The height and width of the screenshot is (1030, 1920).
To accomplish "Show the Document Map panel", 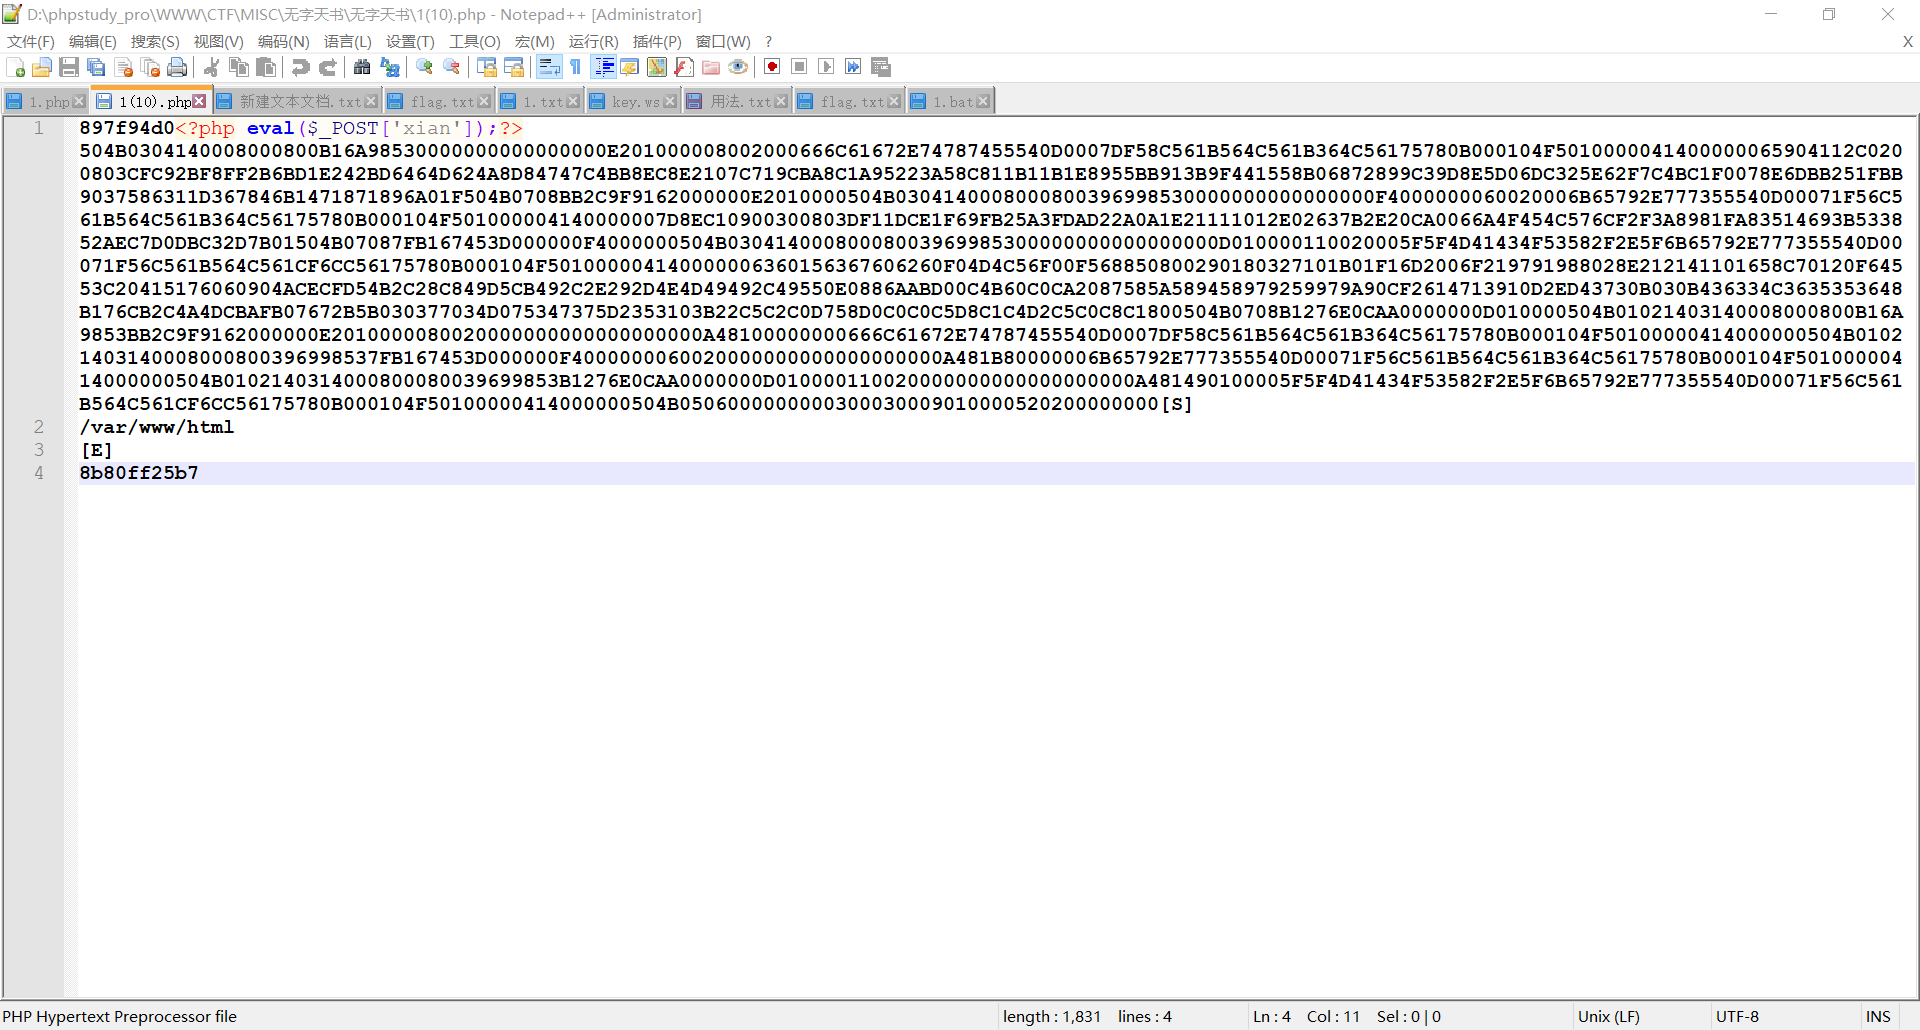I will point(657,67).
